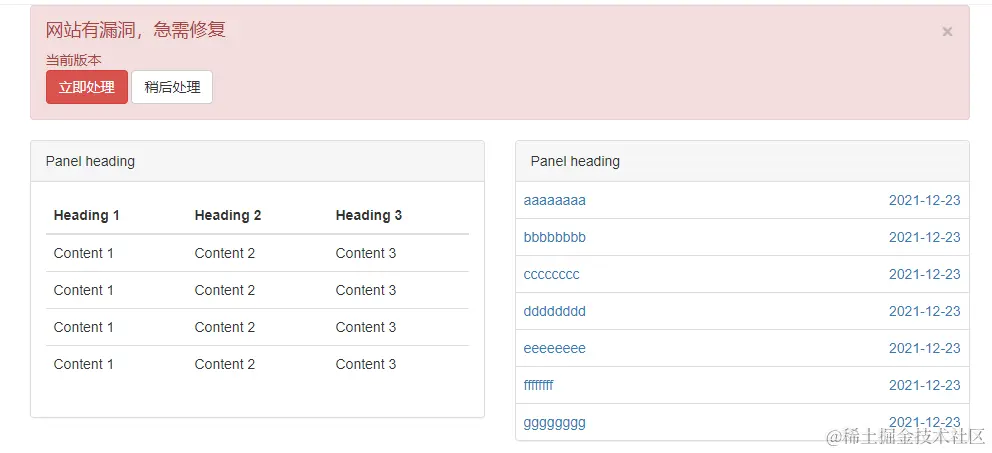Open the gggggggg list item
992x453 pixels.
click(555, 422)
